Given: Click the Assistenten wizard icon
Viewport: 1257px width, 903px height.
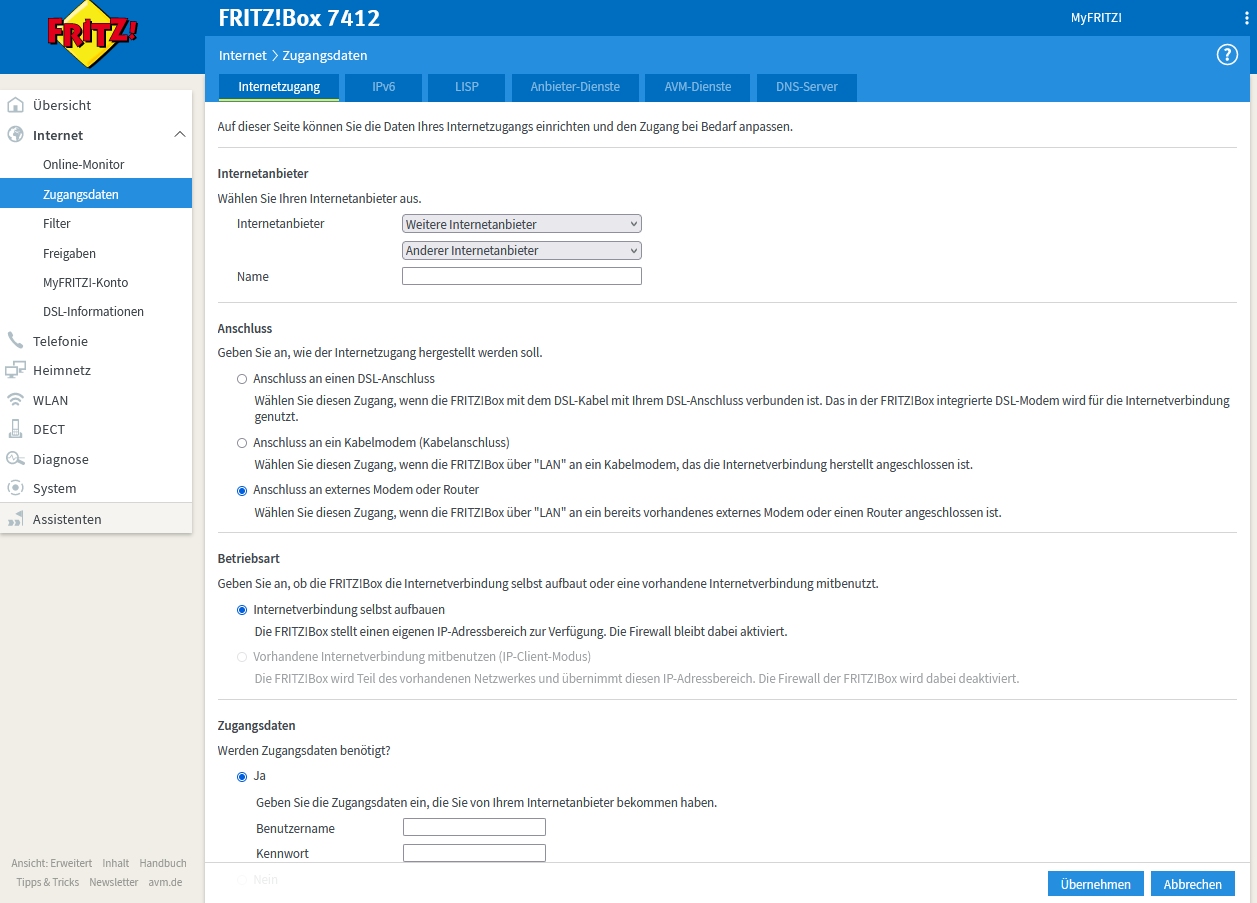Looking at the screenshot, I should tap(15, 519).
